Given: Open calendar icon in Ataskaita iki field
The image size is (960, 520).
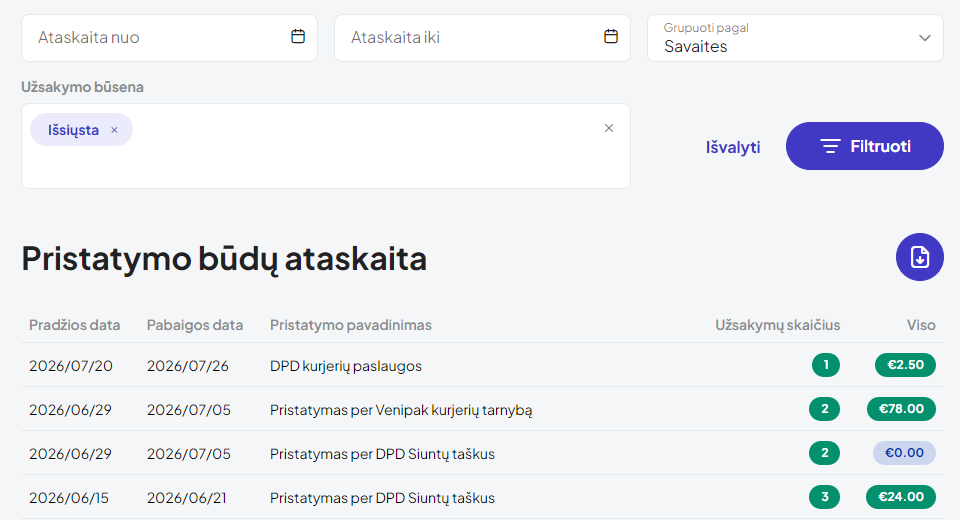Looking at the screenshot, I should (x=611, y=37).
